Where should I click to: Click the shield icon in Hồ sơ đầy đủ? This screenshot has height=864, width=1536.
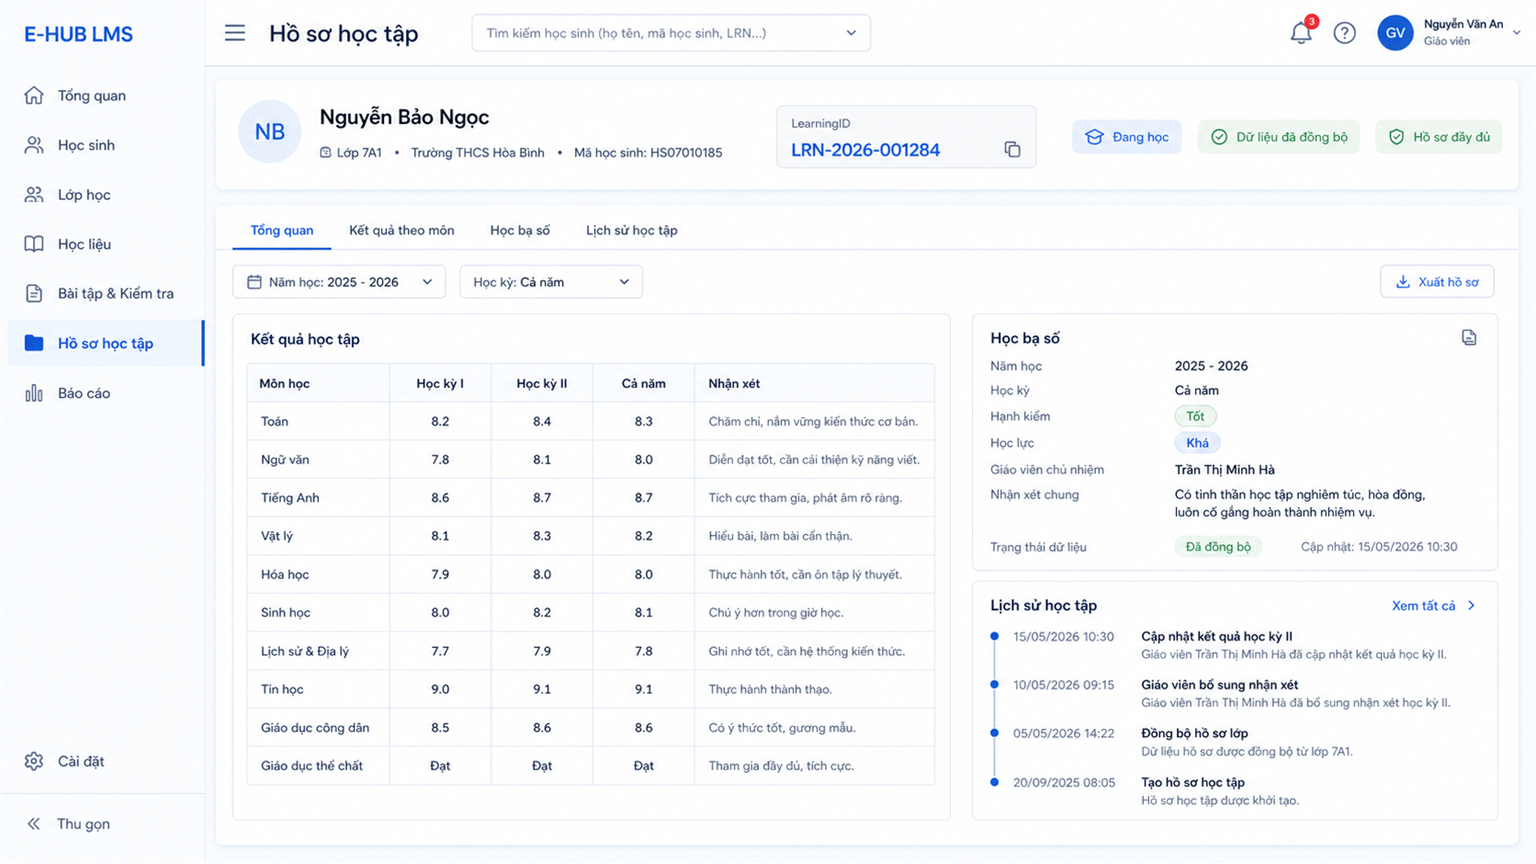pyautogui.click(x=1396, y=137)
